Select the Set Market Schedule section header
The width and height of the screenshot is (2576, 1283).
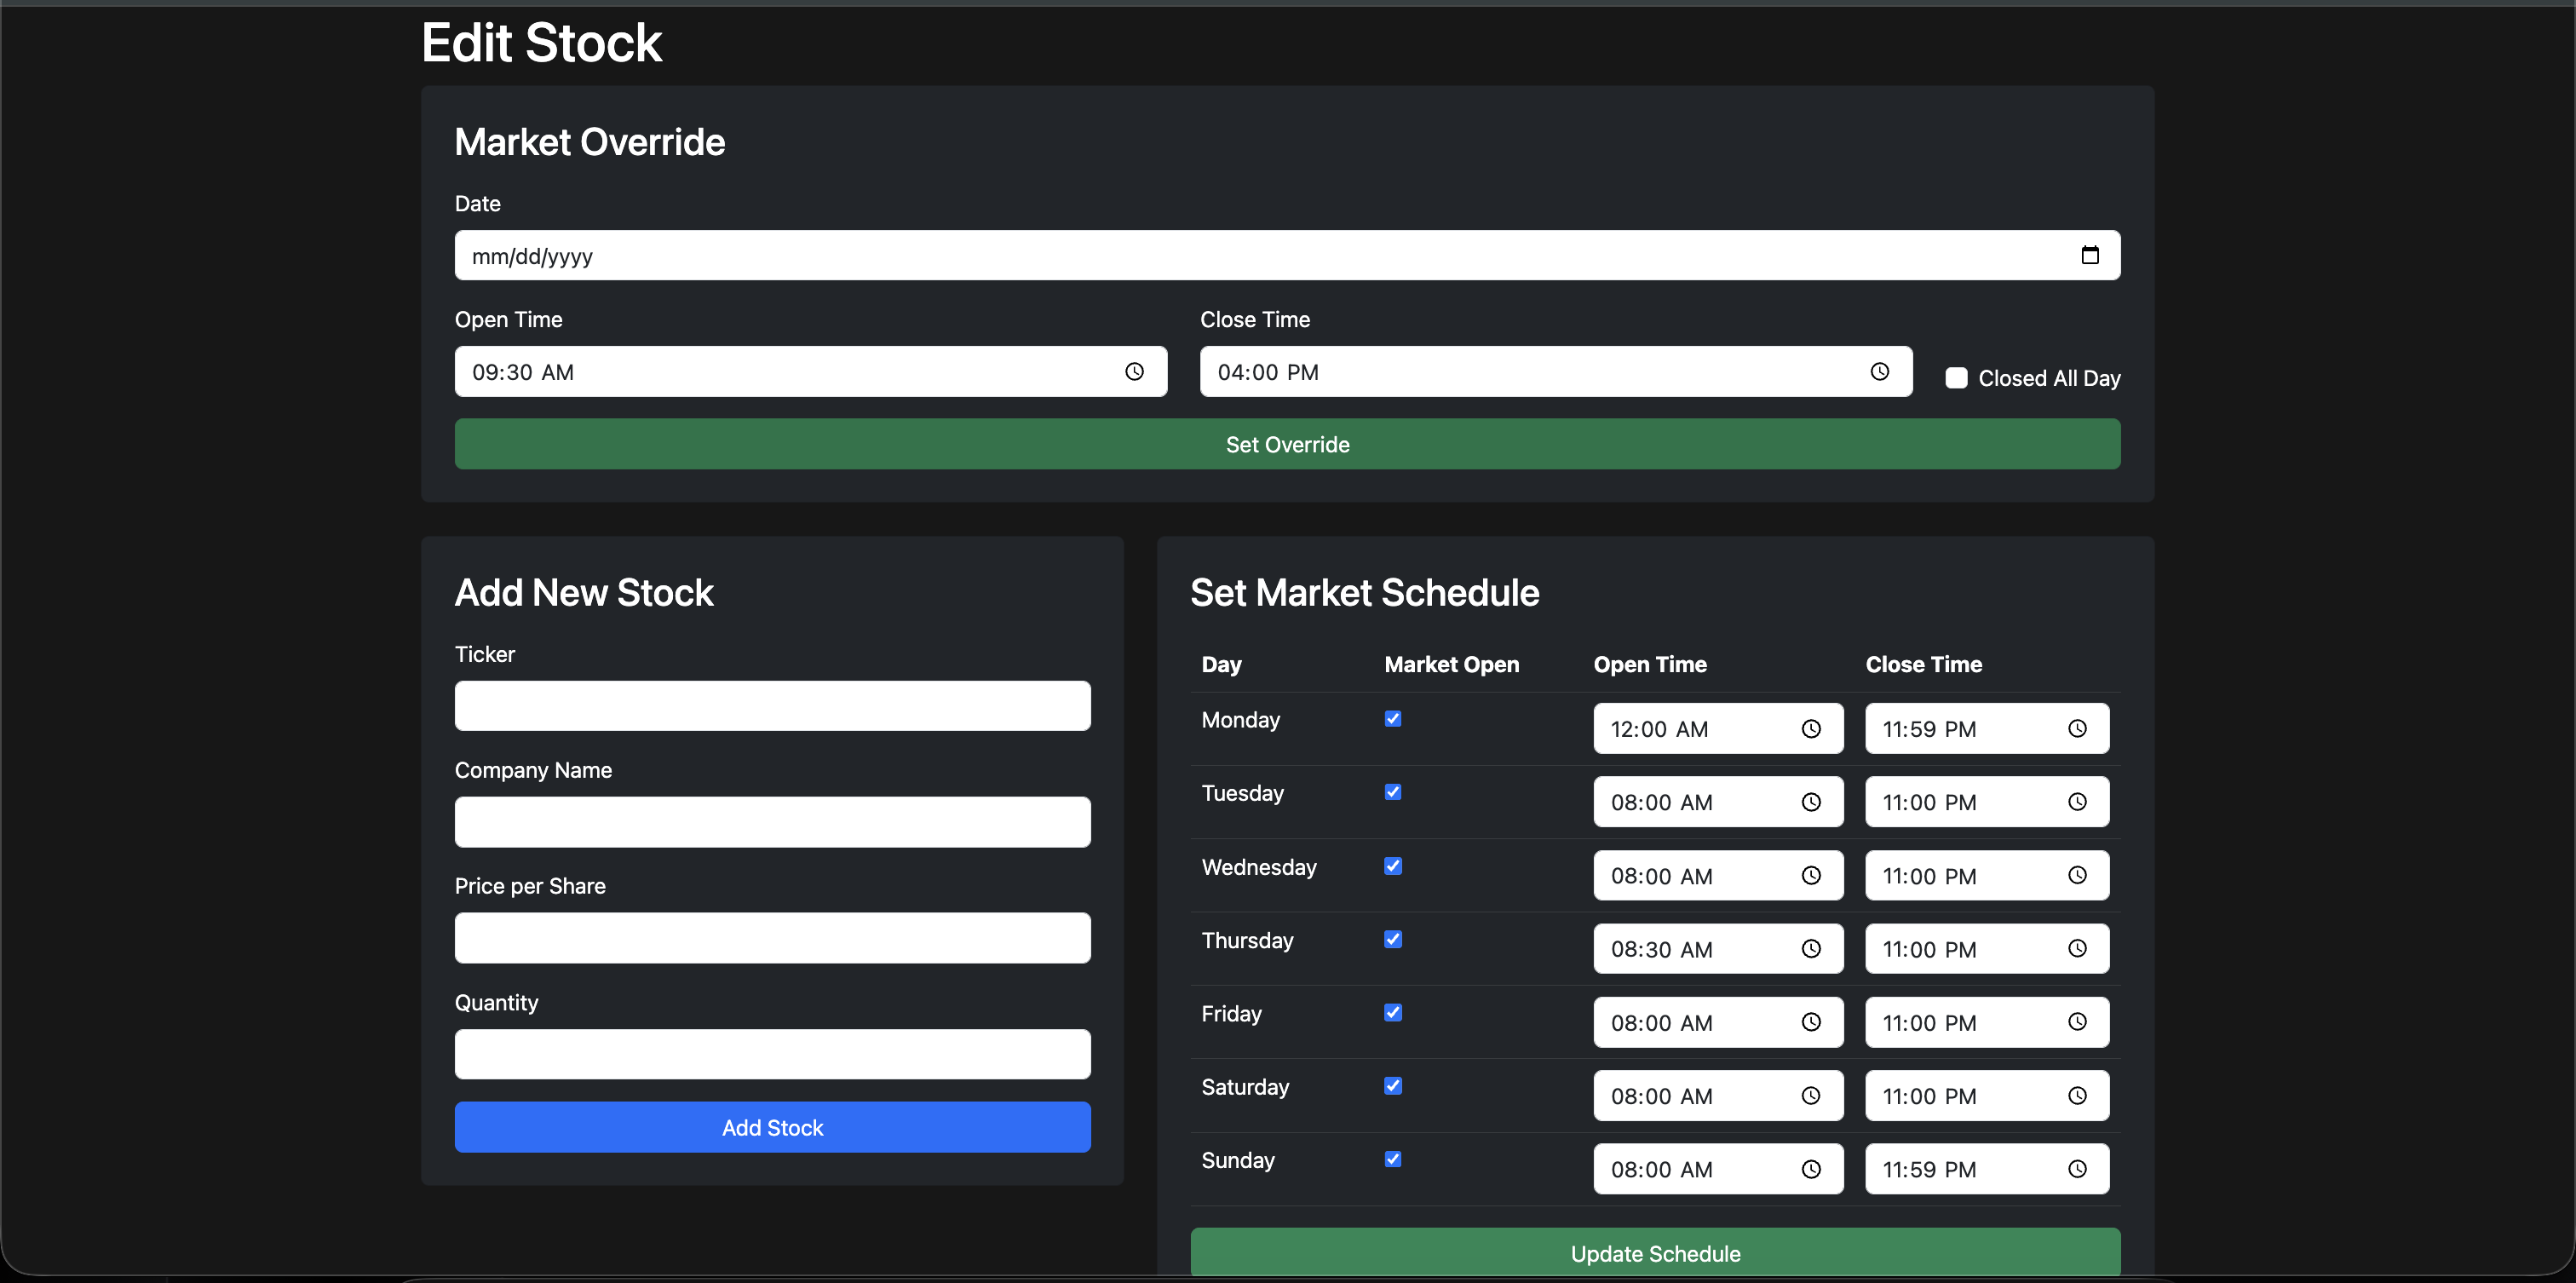(1364, 592)
